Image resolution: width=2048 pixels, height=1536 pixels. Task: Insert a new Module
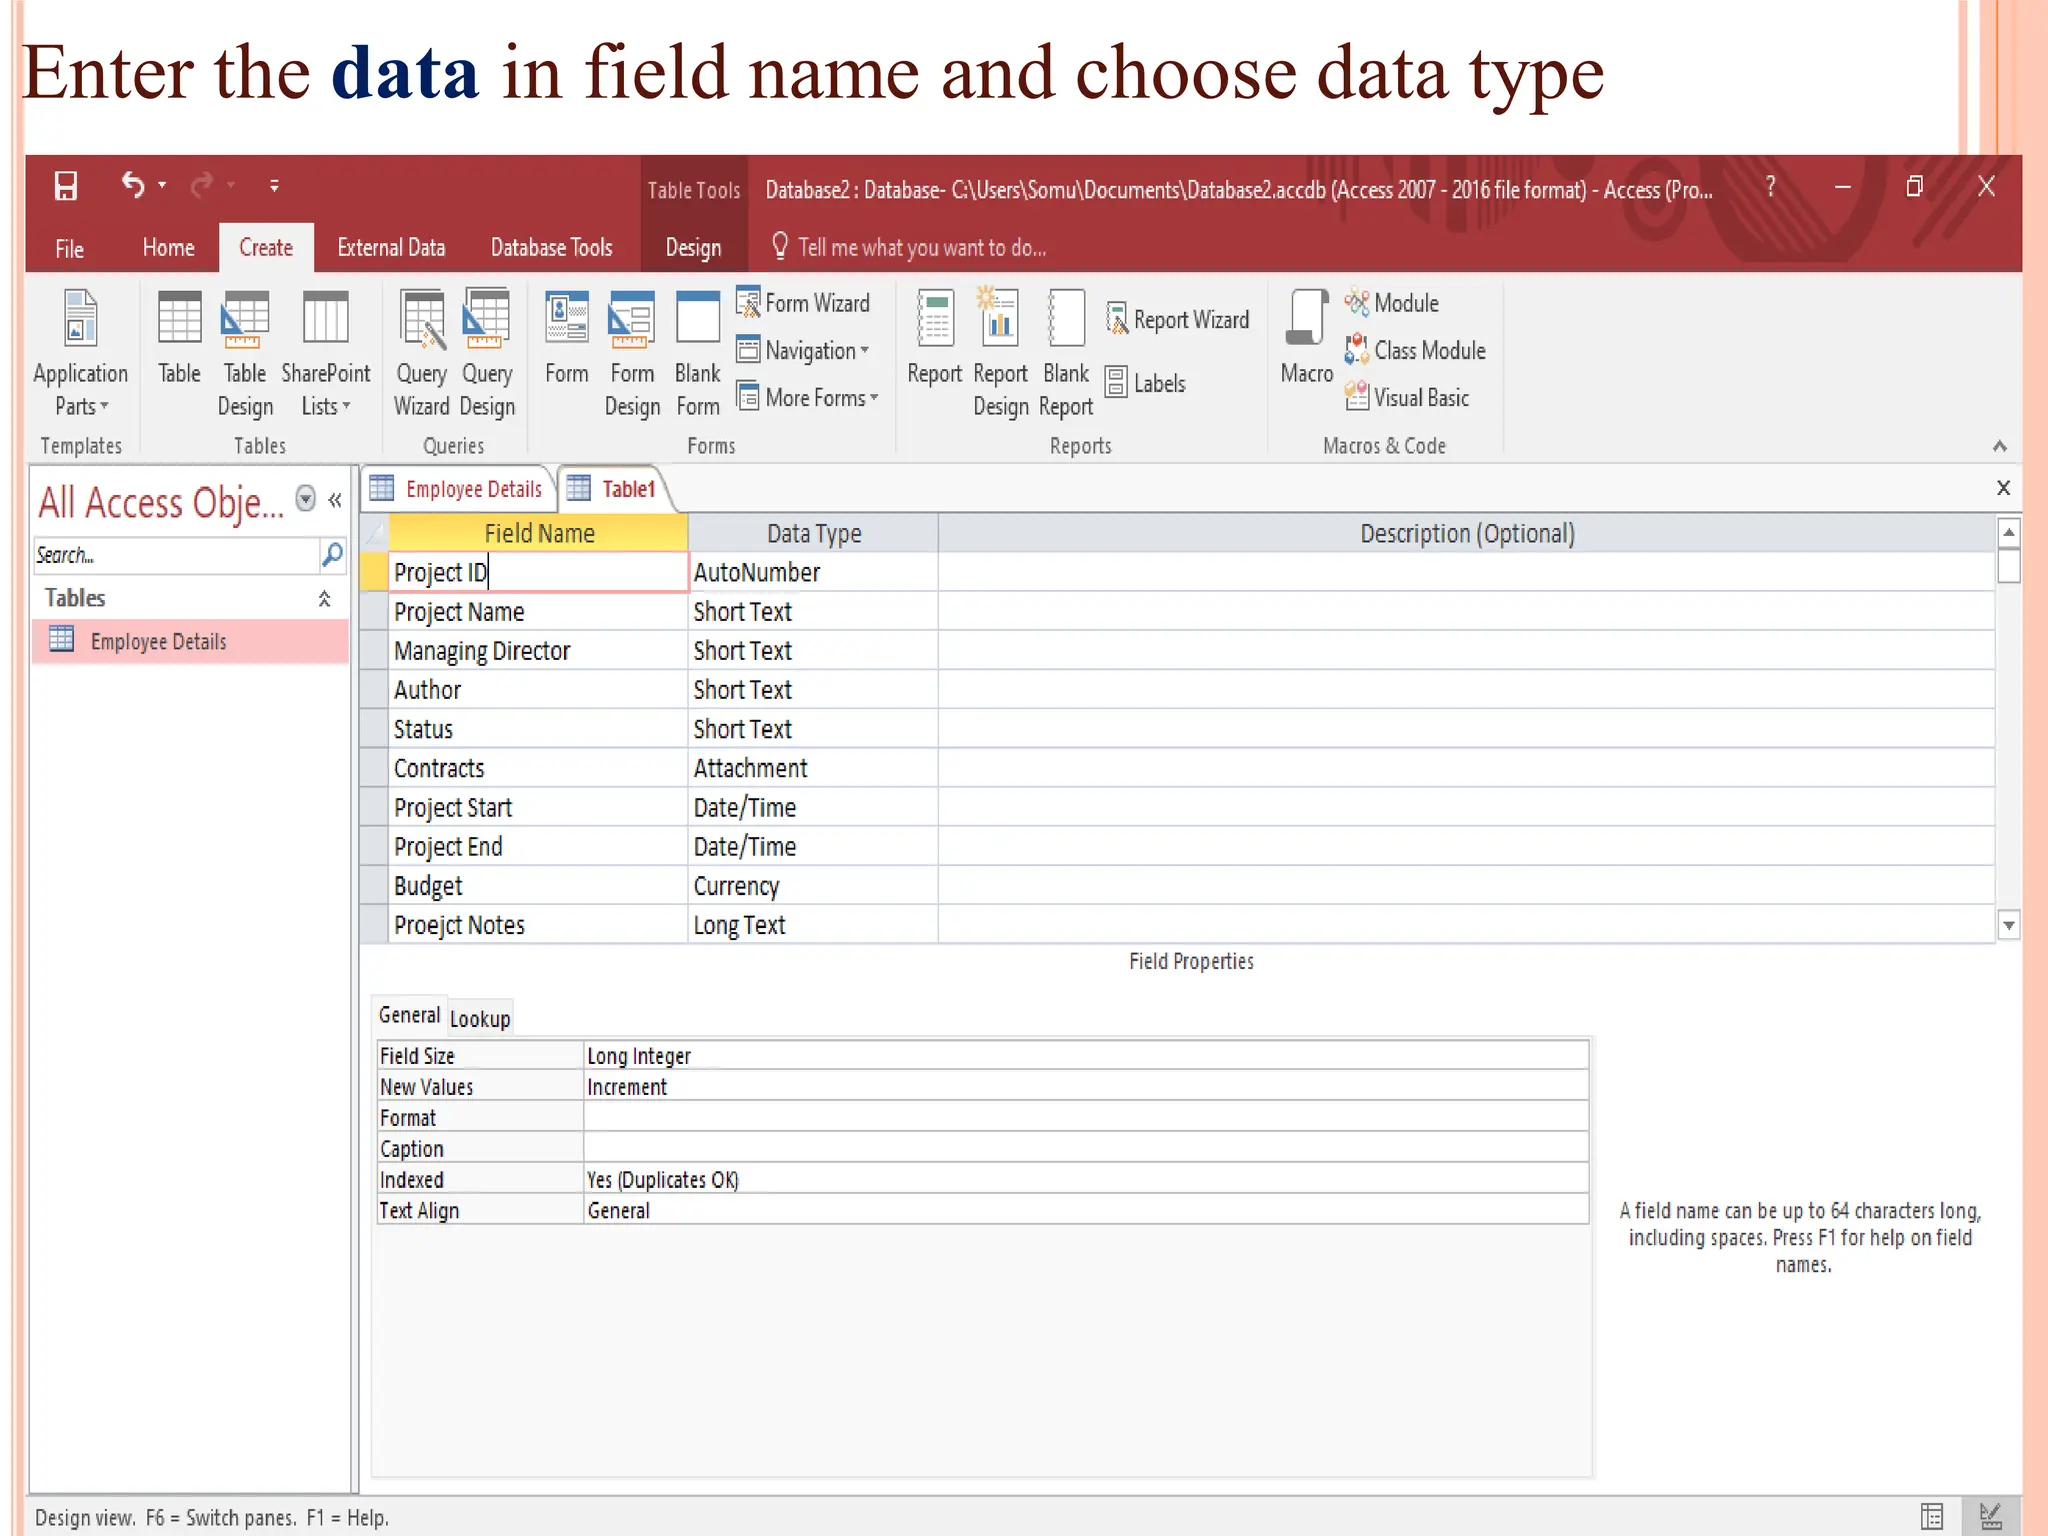click(1392, 302)
